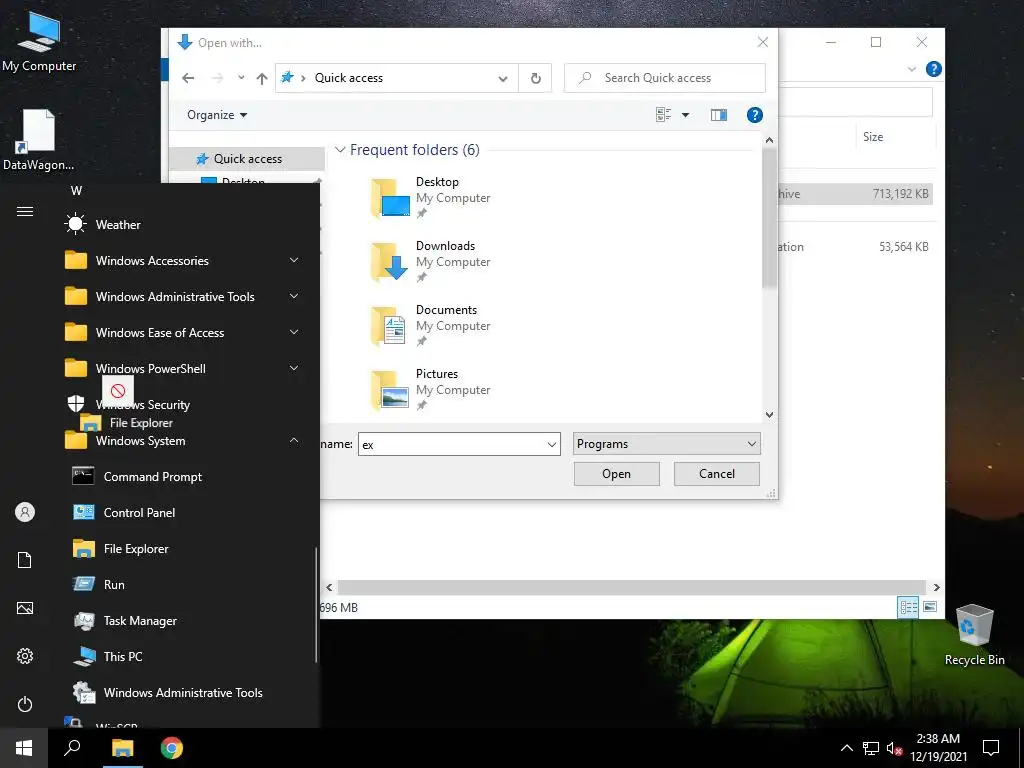Select the 53,564 KB file row
This screenshot has height=768, width=1024.
point(855,247)
